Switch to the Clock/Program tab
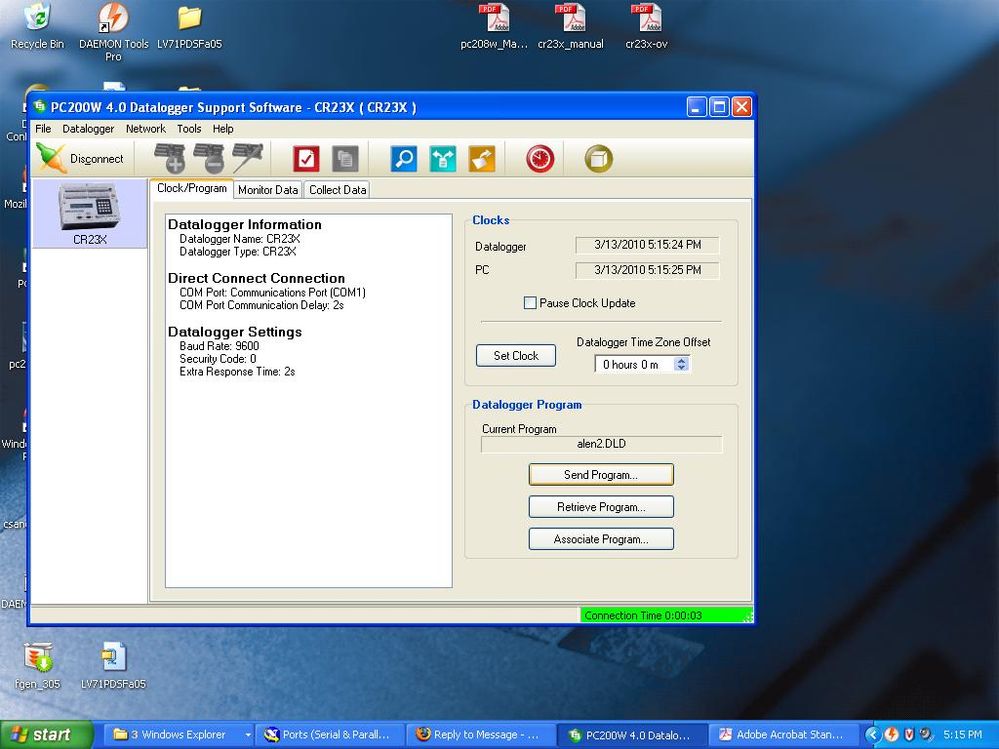This screenshot has height=749, width=999. coord(192,189)
